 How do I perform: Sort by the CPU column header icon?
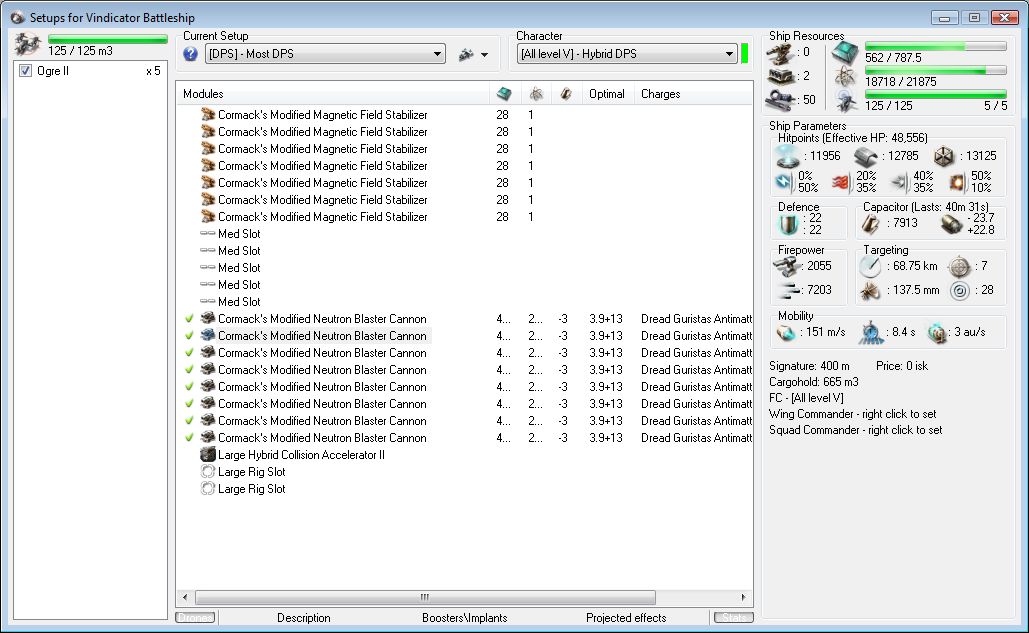click(504, 94)
